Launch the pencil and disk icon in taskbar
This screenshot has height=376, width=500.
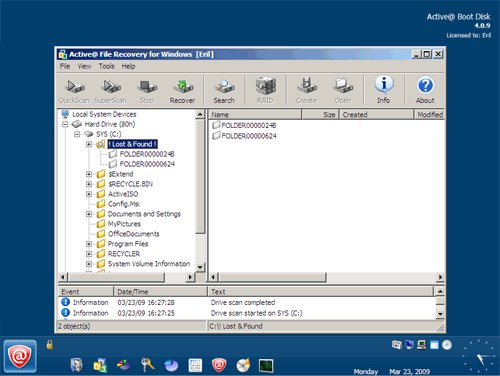click(124, 365)
